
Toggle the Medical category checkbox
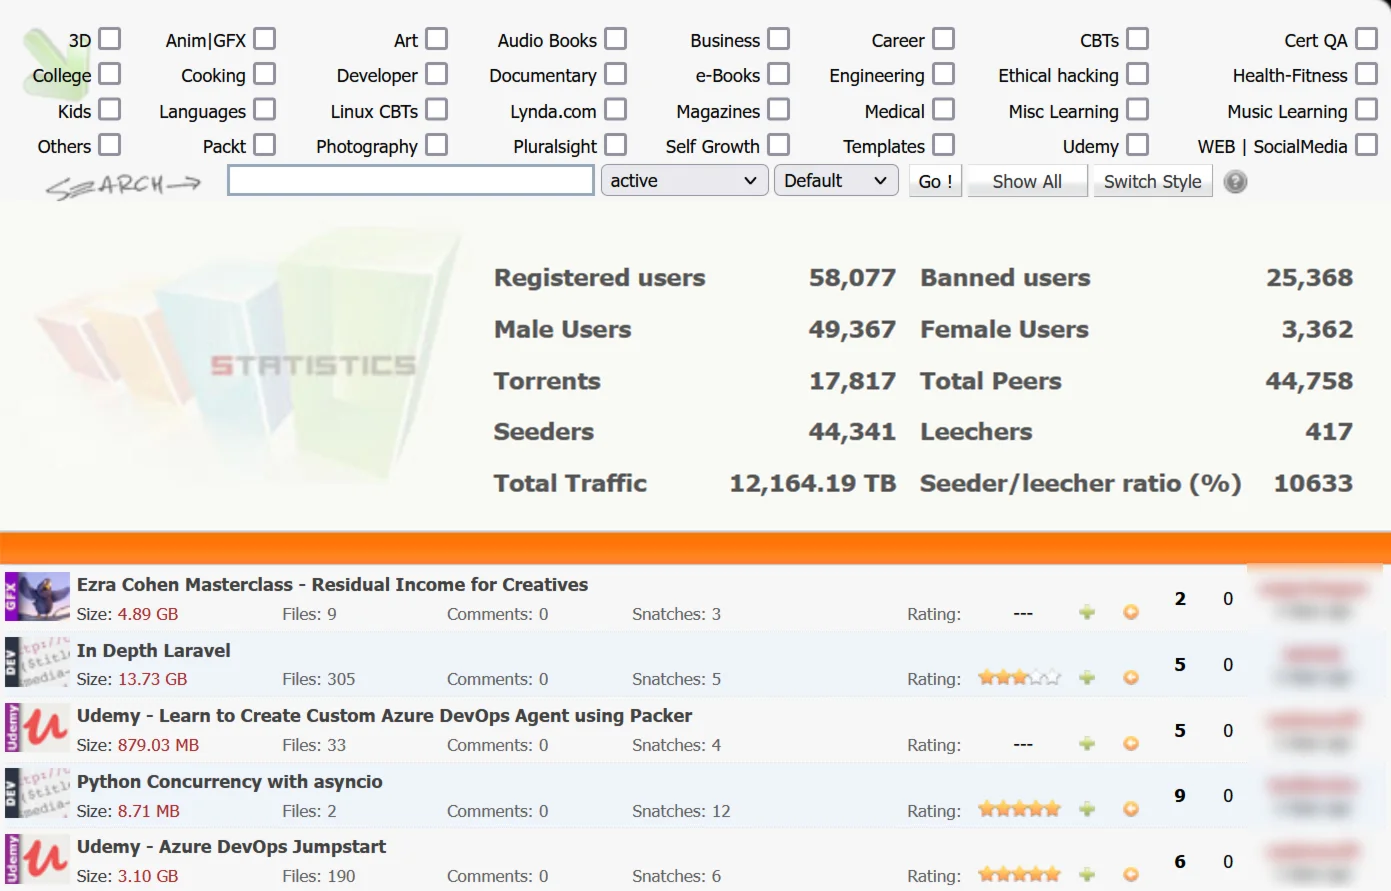(944, 109)
